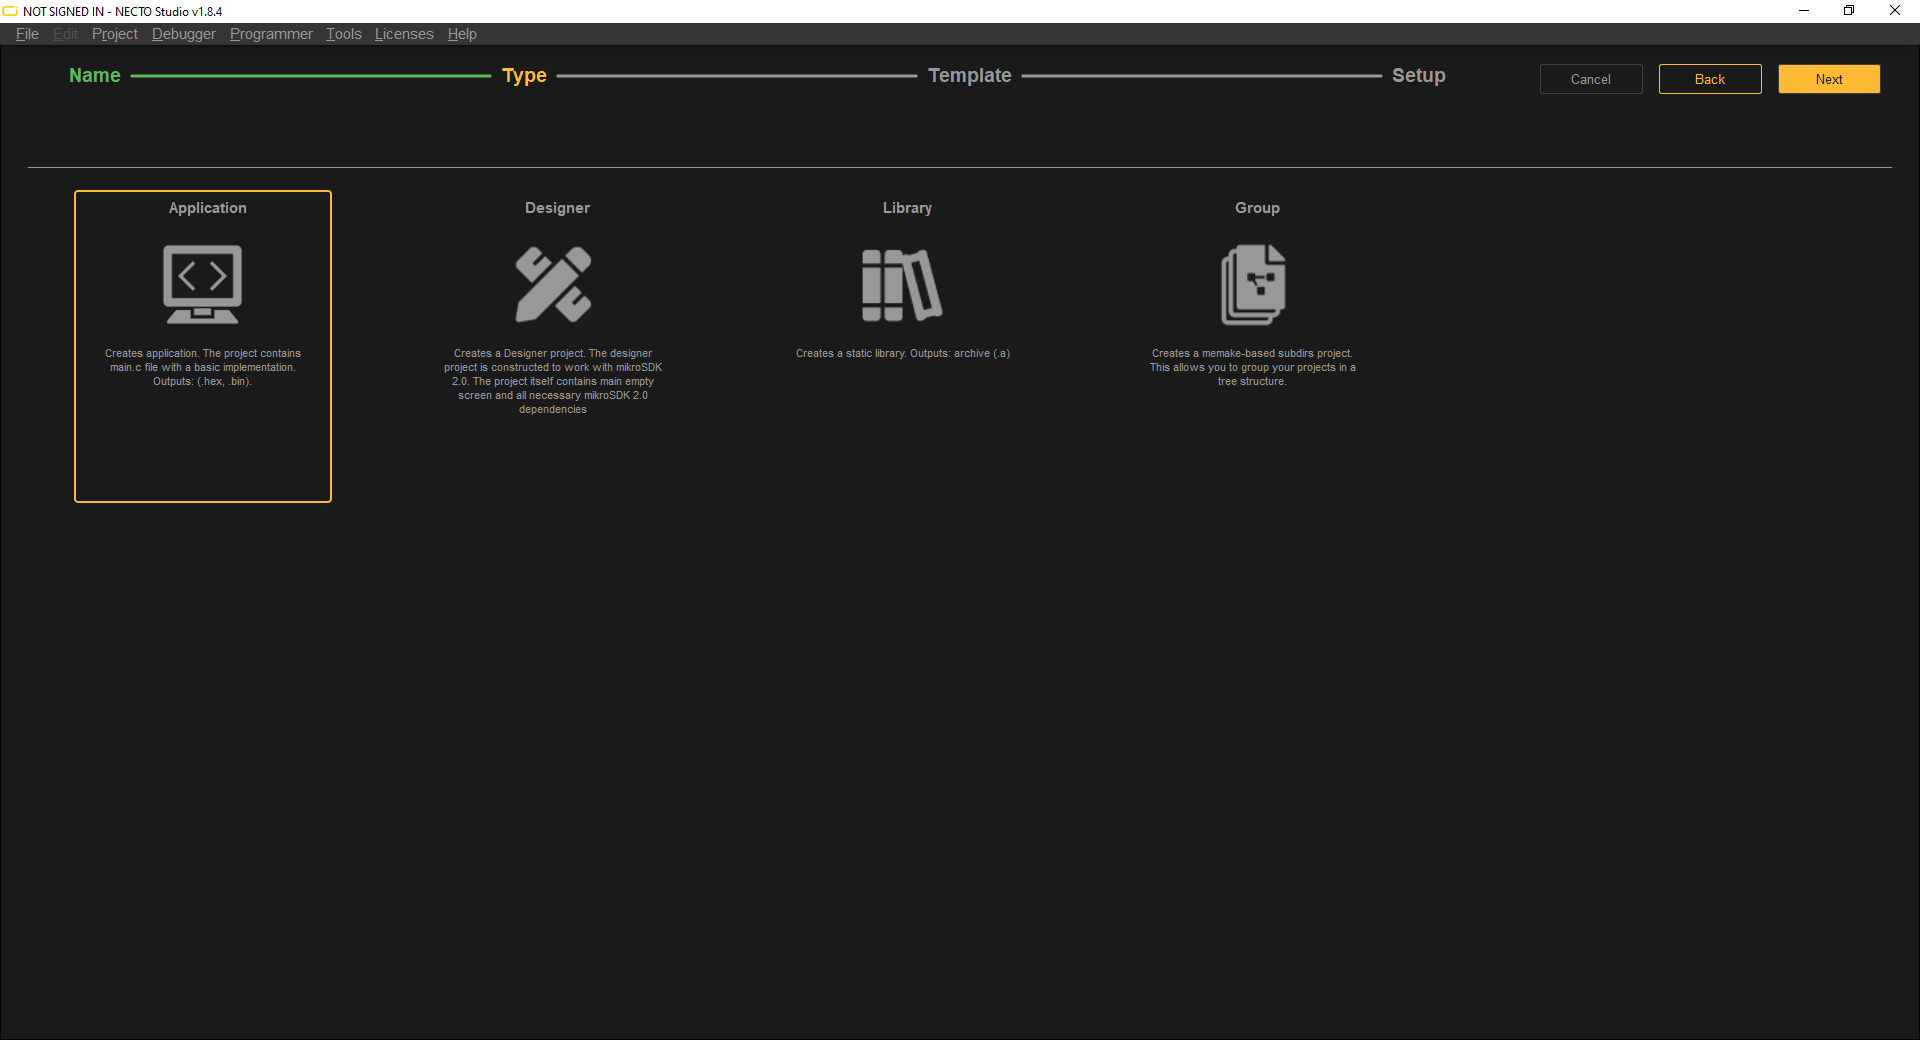Go back with the Back button
This screenshot has width=1920, height=1040.
[x=1709, y=79]
